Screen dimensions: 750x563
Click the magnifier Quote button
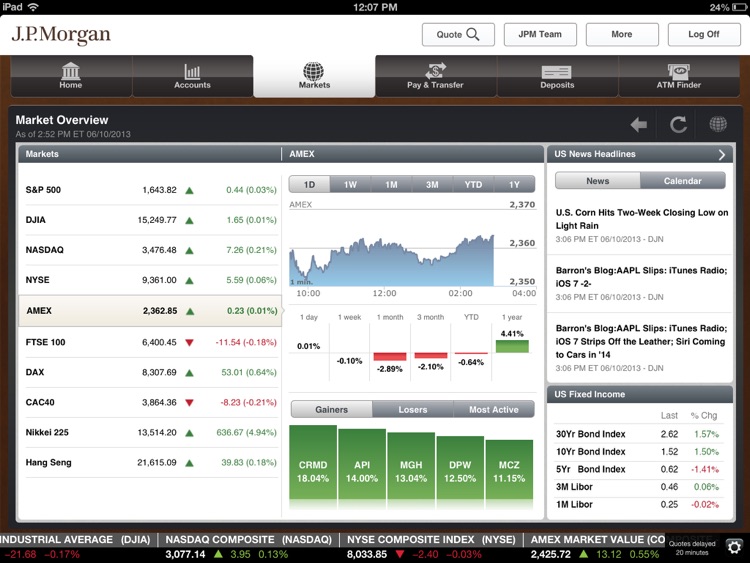458,34
